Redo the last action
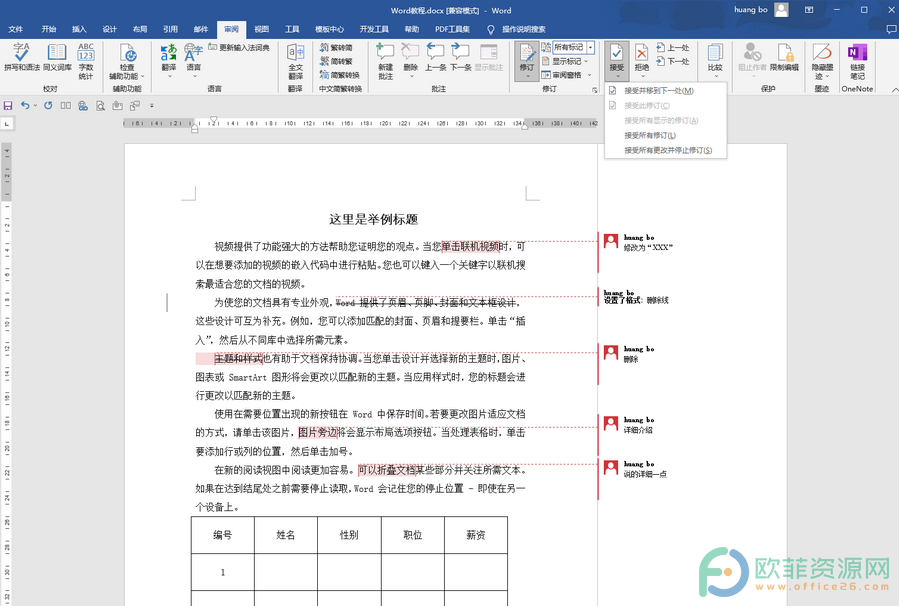 48,105
